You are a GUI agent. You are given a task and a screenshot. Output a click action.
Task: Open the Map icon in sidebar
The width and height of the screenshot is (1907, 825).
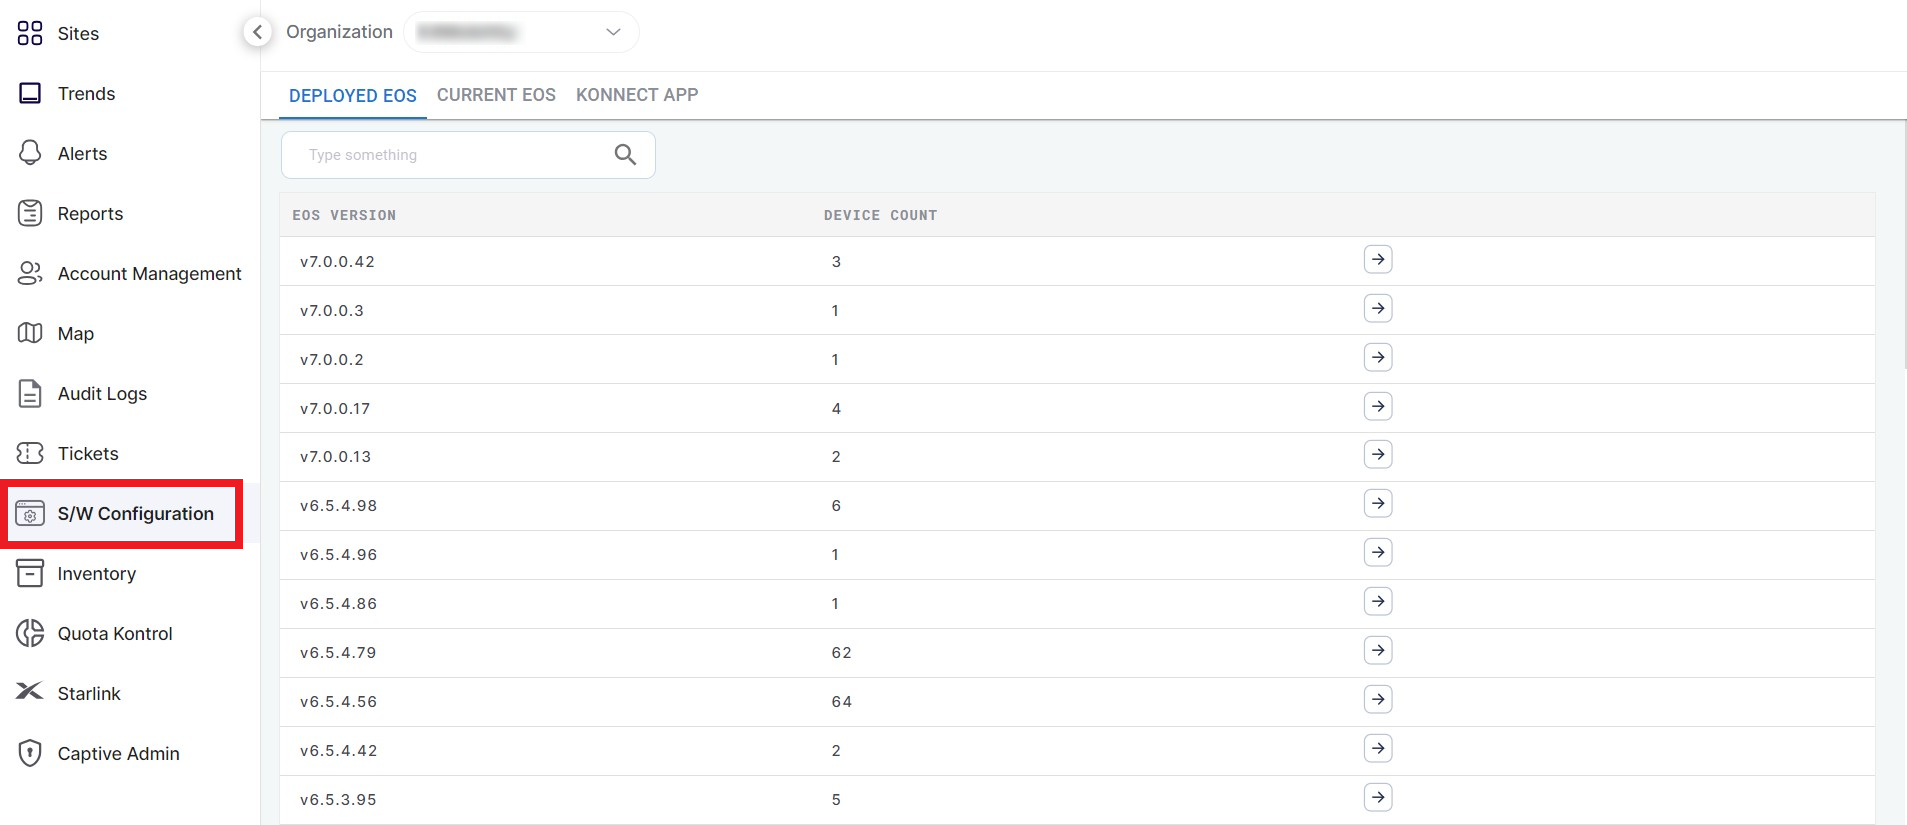[30, 333]
